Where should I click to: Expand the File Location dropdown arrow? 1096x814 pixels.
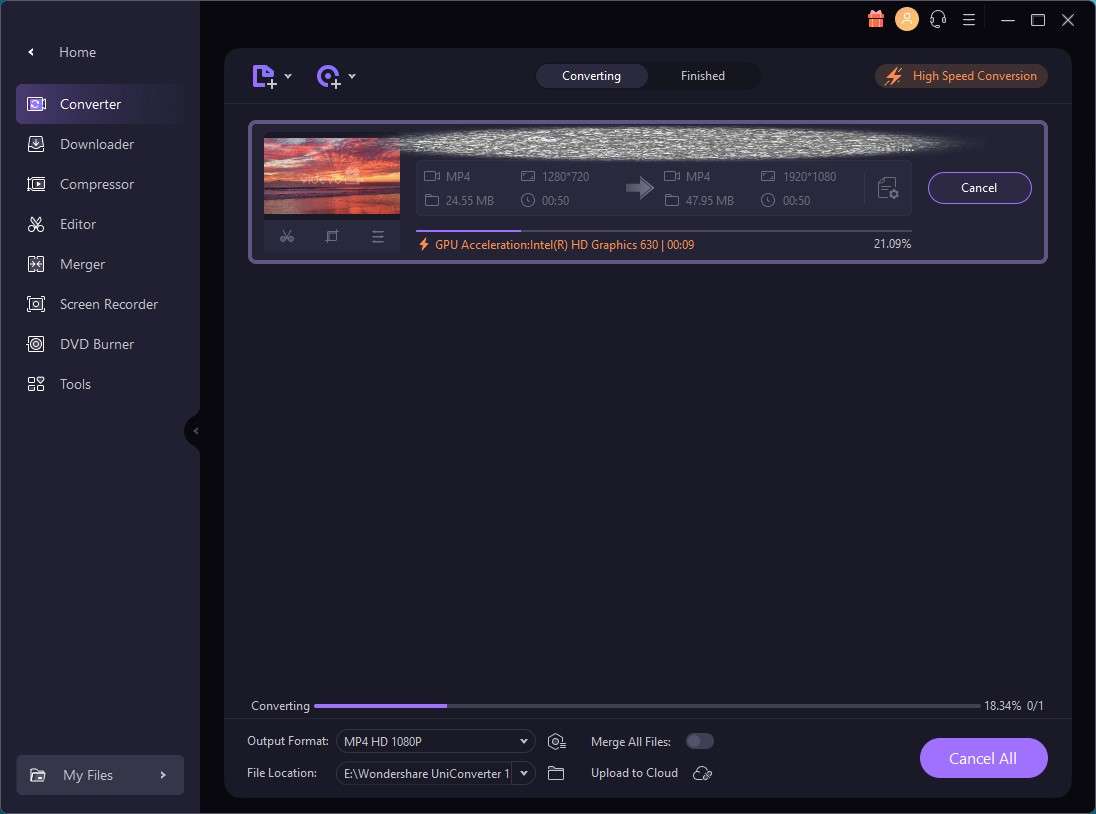coord(524,773)
